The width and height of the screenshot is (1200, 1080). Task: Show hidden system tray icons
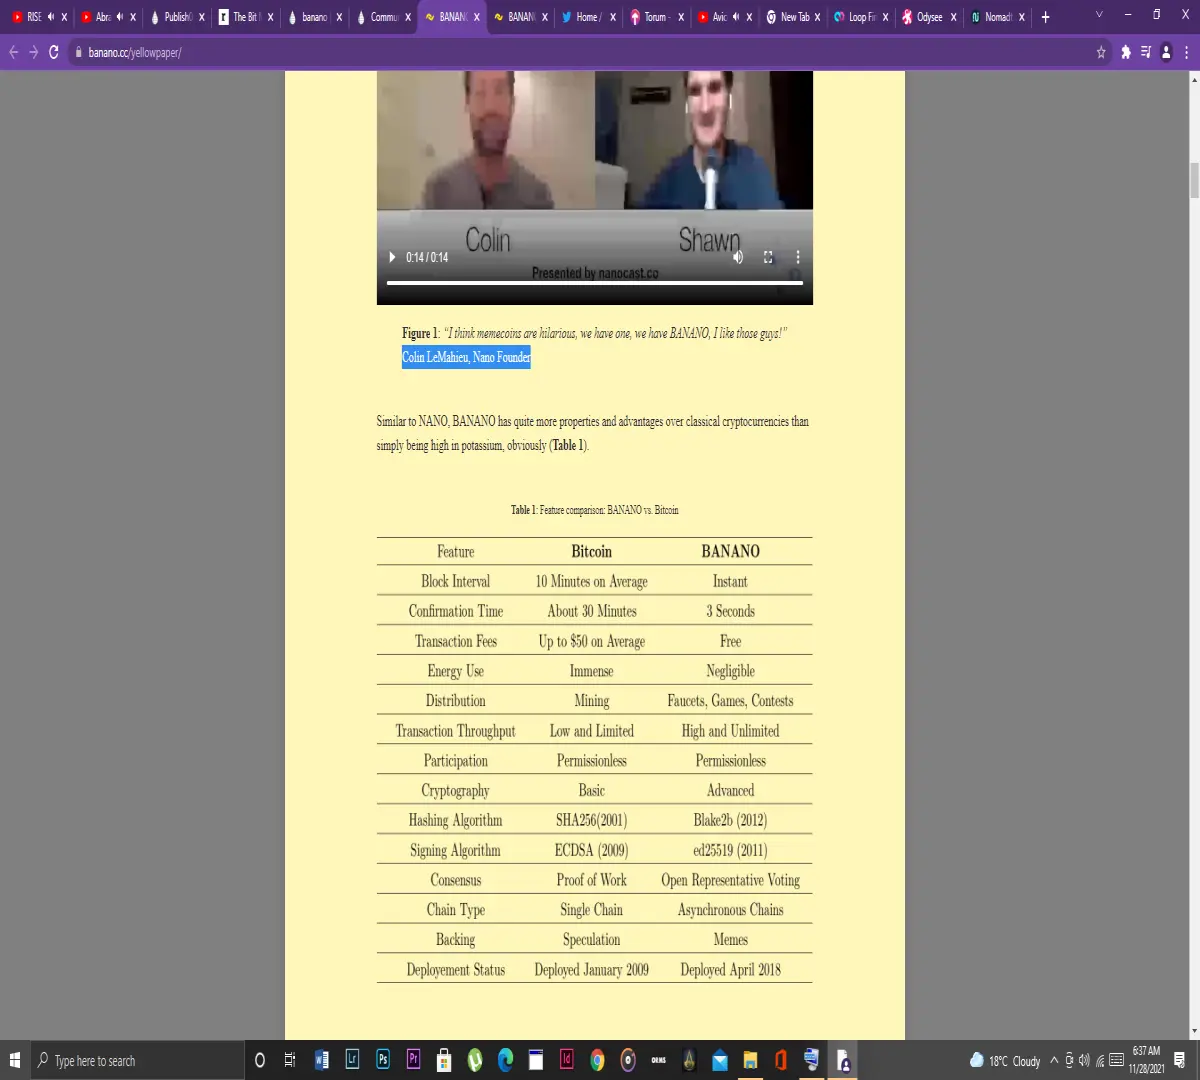1053,1060
